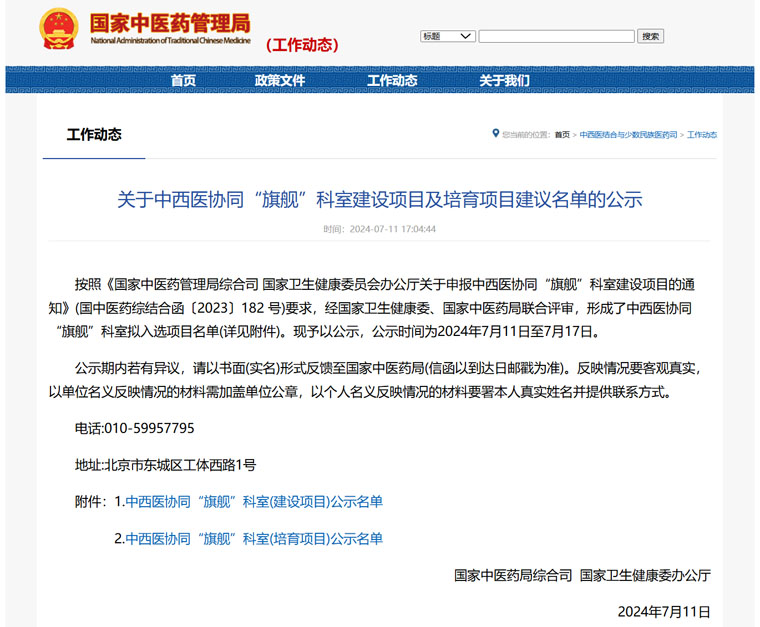The width and height of the screenshot is (760, 627).
Task: Click the 首页 breadcrumb link
Action: pos(562,135)
